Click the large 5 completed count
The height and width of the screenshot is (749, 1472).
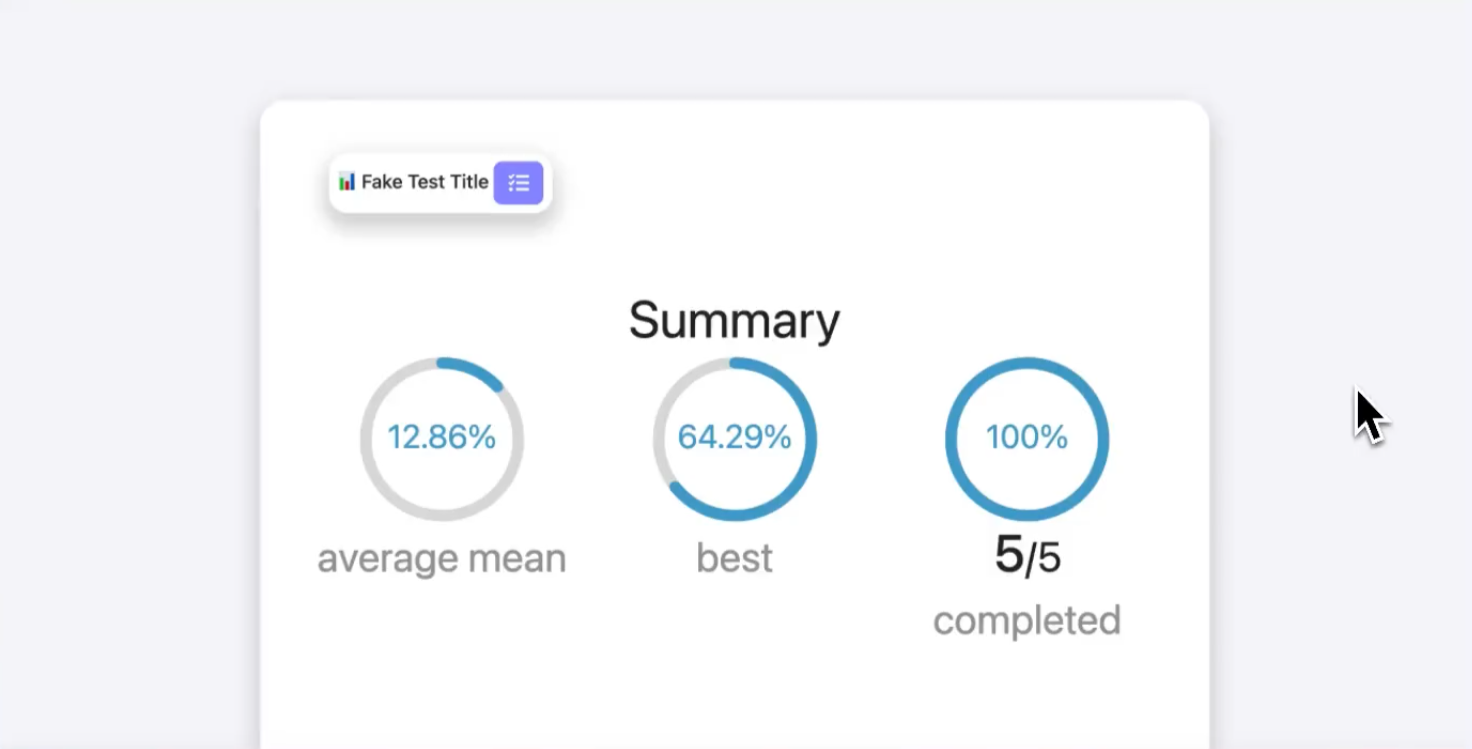(x=1008, y=554)
